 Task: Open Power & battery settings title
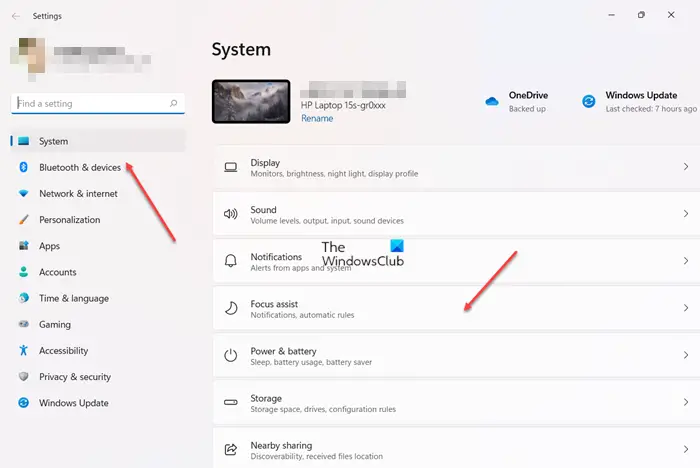tap(283, 351)
